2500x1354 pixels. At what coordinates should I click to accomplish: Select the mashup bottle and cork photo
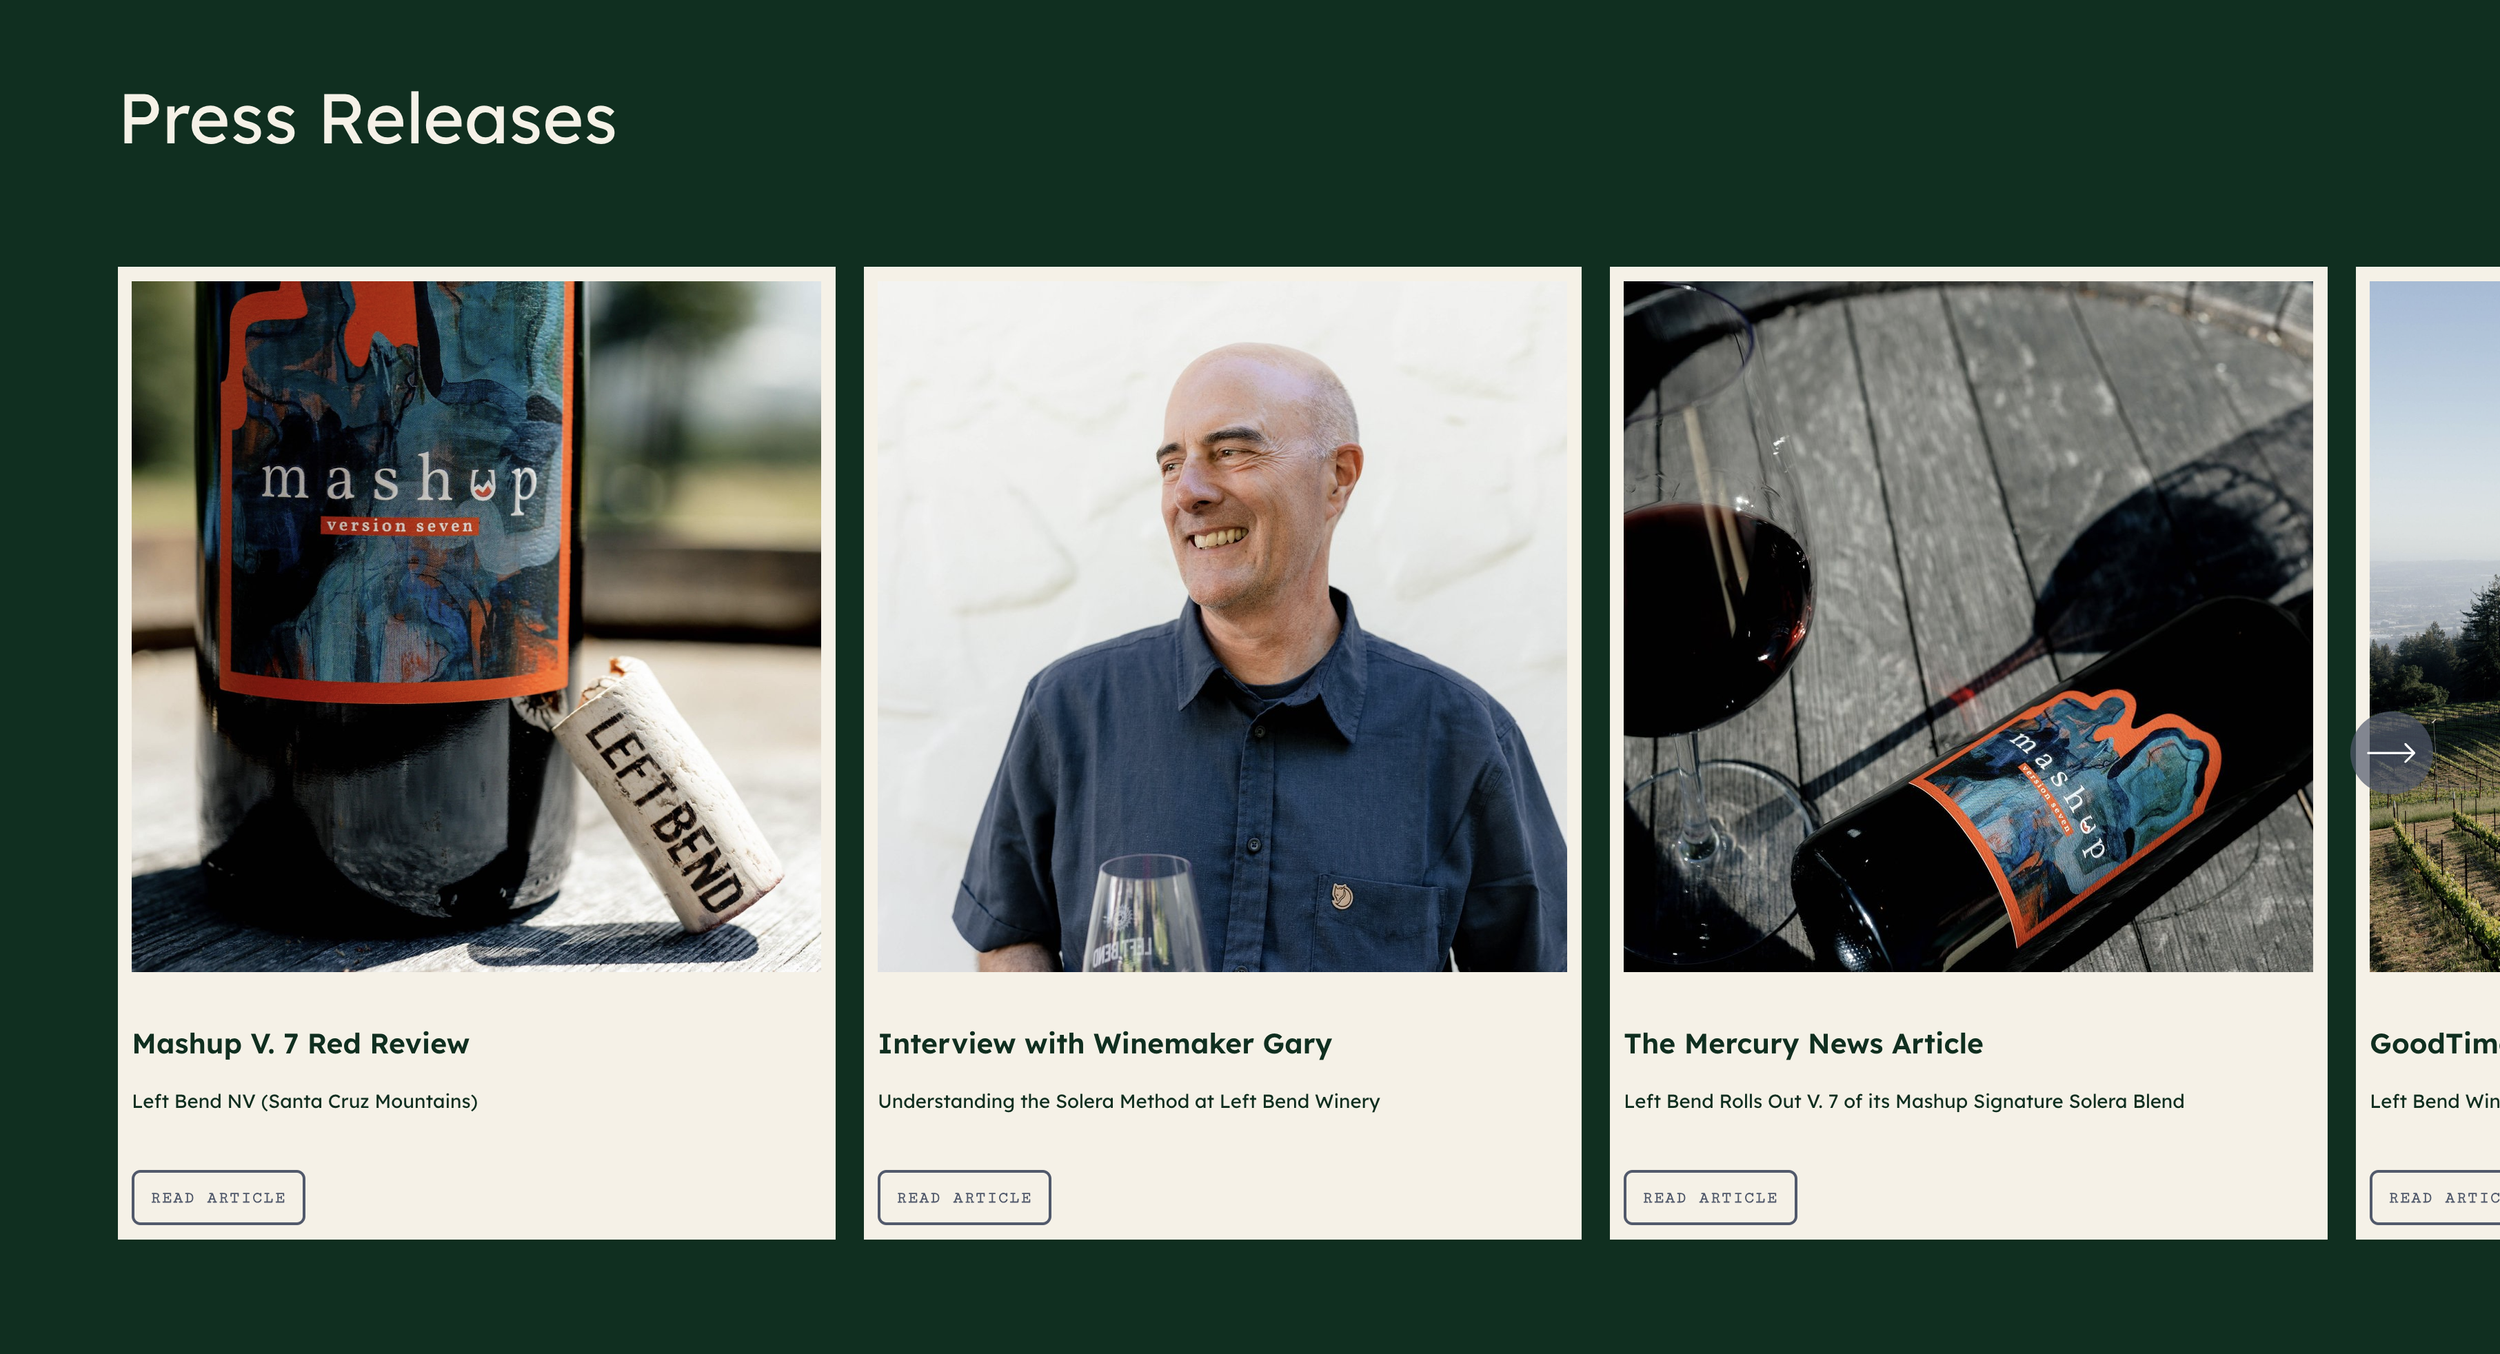click(476, 626)
